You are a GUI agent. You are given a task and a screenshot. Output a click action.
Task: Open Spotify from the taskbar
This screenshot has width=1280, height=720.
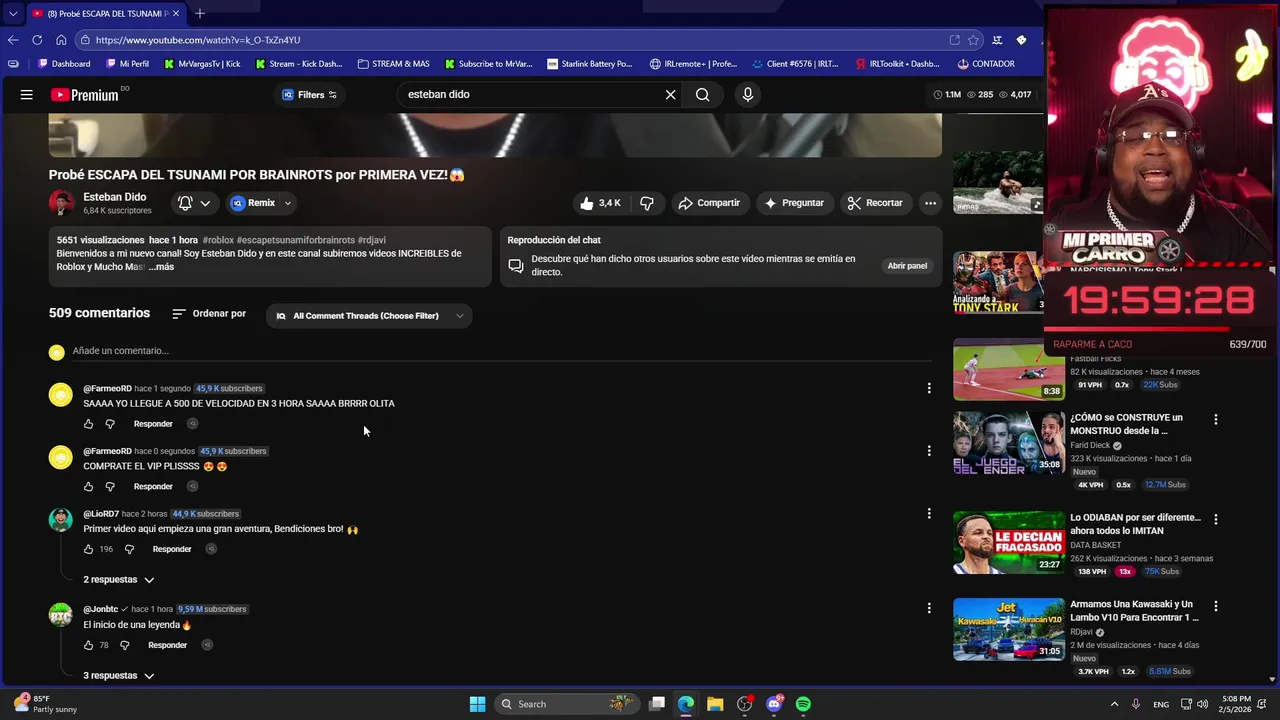point(803,704)
